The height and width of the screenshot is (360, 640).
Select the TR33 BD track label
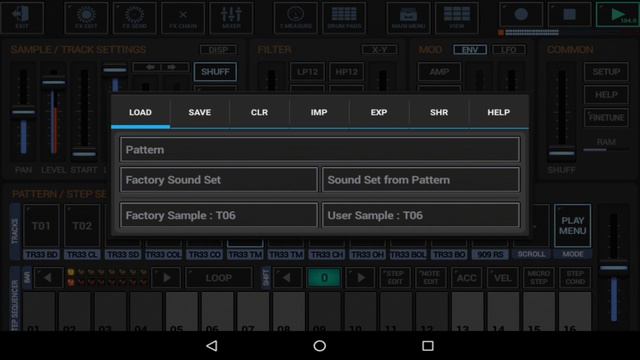click(41, 254)
